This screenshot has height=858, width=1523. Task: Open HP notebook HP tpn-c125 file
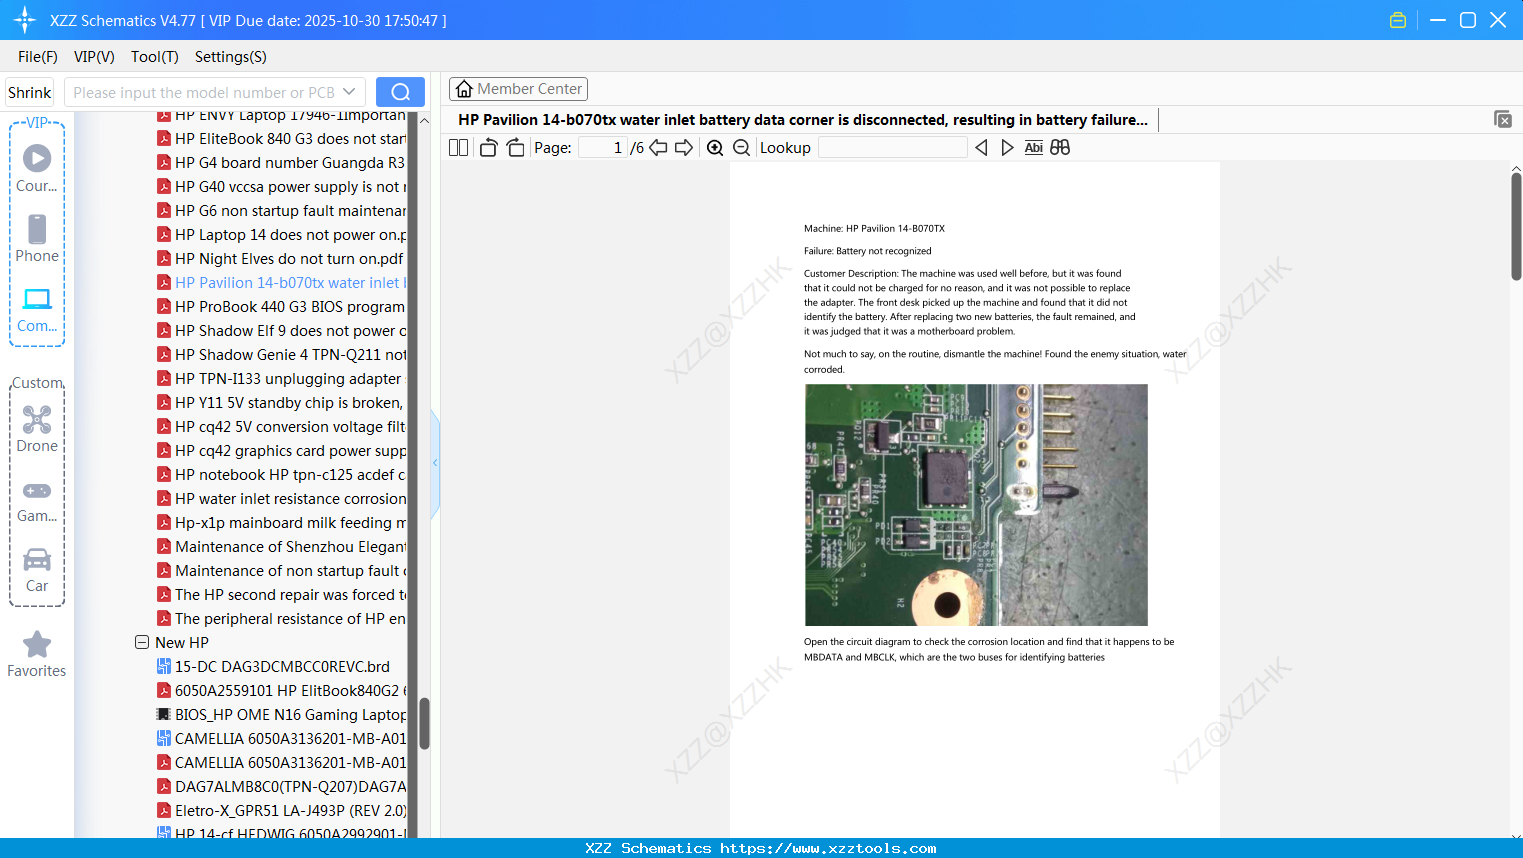282,475
